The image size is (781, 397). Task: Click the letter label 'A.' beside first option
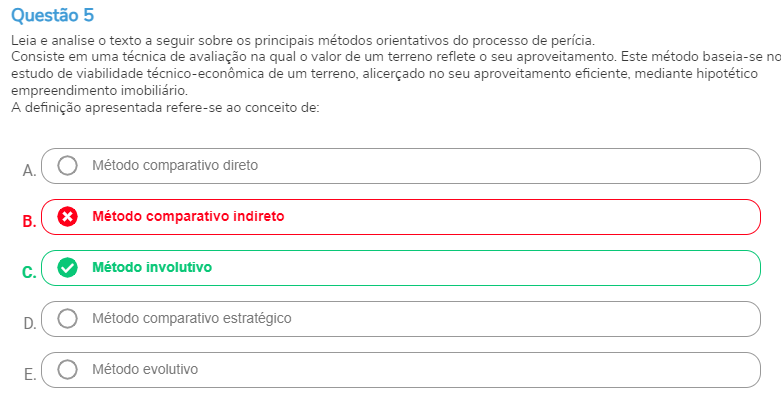(29, 171)
